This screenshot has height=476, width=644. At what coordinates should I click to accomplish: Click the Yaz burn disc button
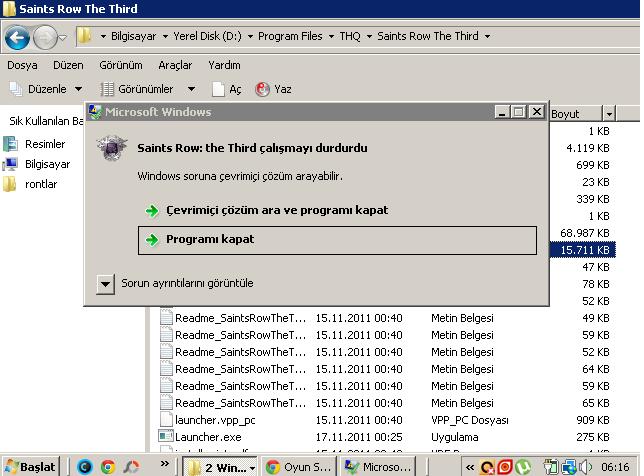coord(273,89)
